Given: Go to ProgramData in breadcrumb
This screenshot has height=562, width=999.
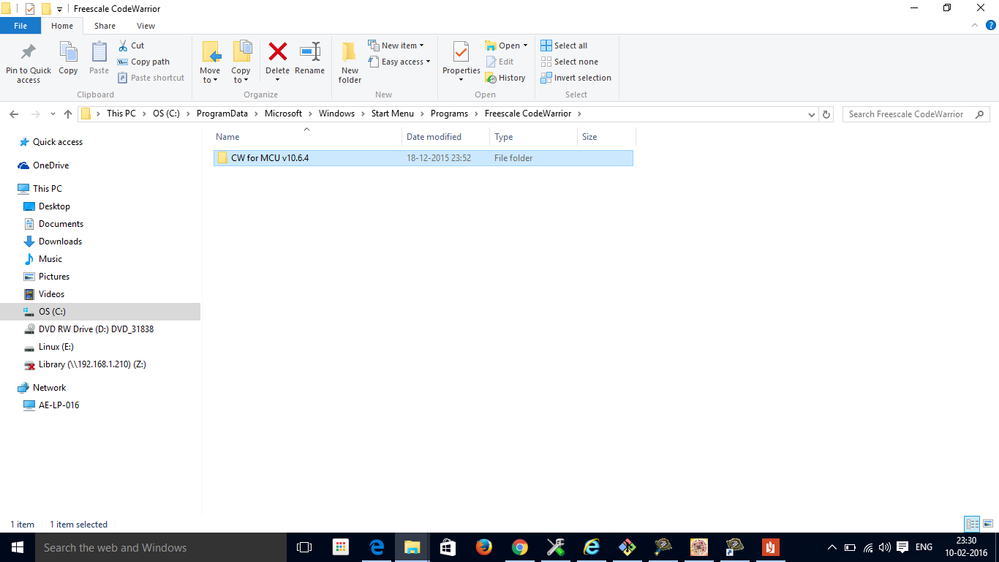Looking at the screenshot, I should tap(222, 113).
